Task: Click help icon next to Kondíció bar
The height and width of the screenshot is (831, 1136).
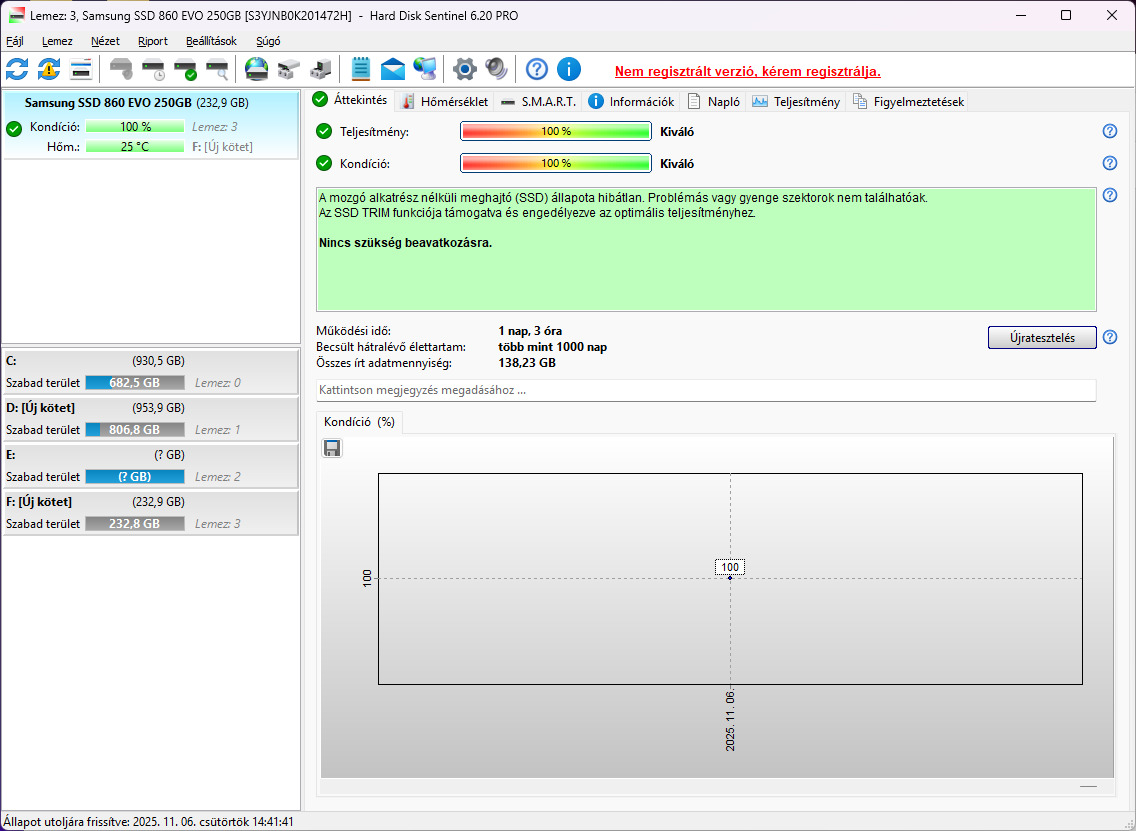Action: pos(1109,163)
